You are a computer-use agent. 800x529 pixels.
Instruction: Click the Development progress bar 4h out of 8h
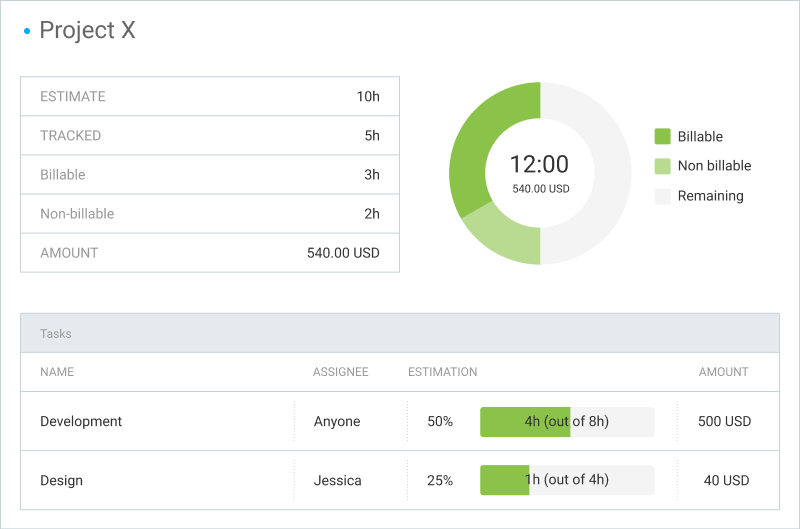click(x=567, y=422)
